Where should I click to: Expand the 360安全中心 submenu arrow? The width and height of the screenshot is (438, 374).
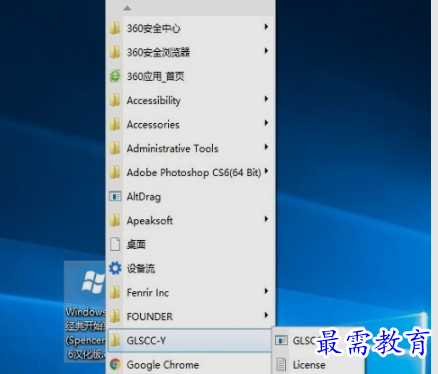(266, 27)
